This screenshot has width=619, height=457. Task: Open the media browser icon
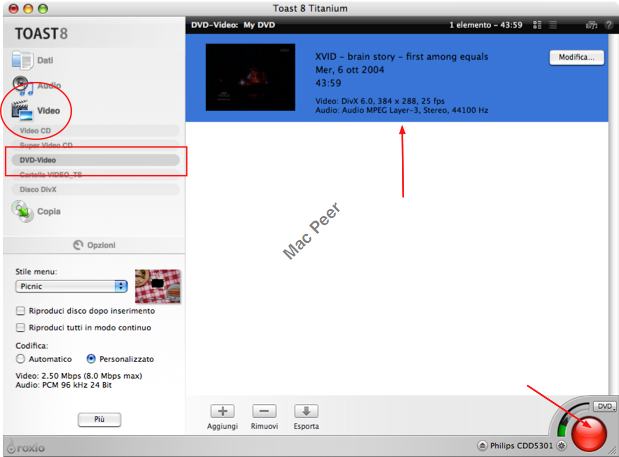(591, 25)
